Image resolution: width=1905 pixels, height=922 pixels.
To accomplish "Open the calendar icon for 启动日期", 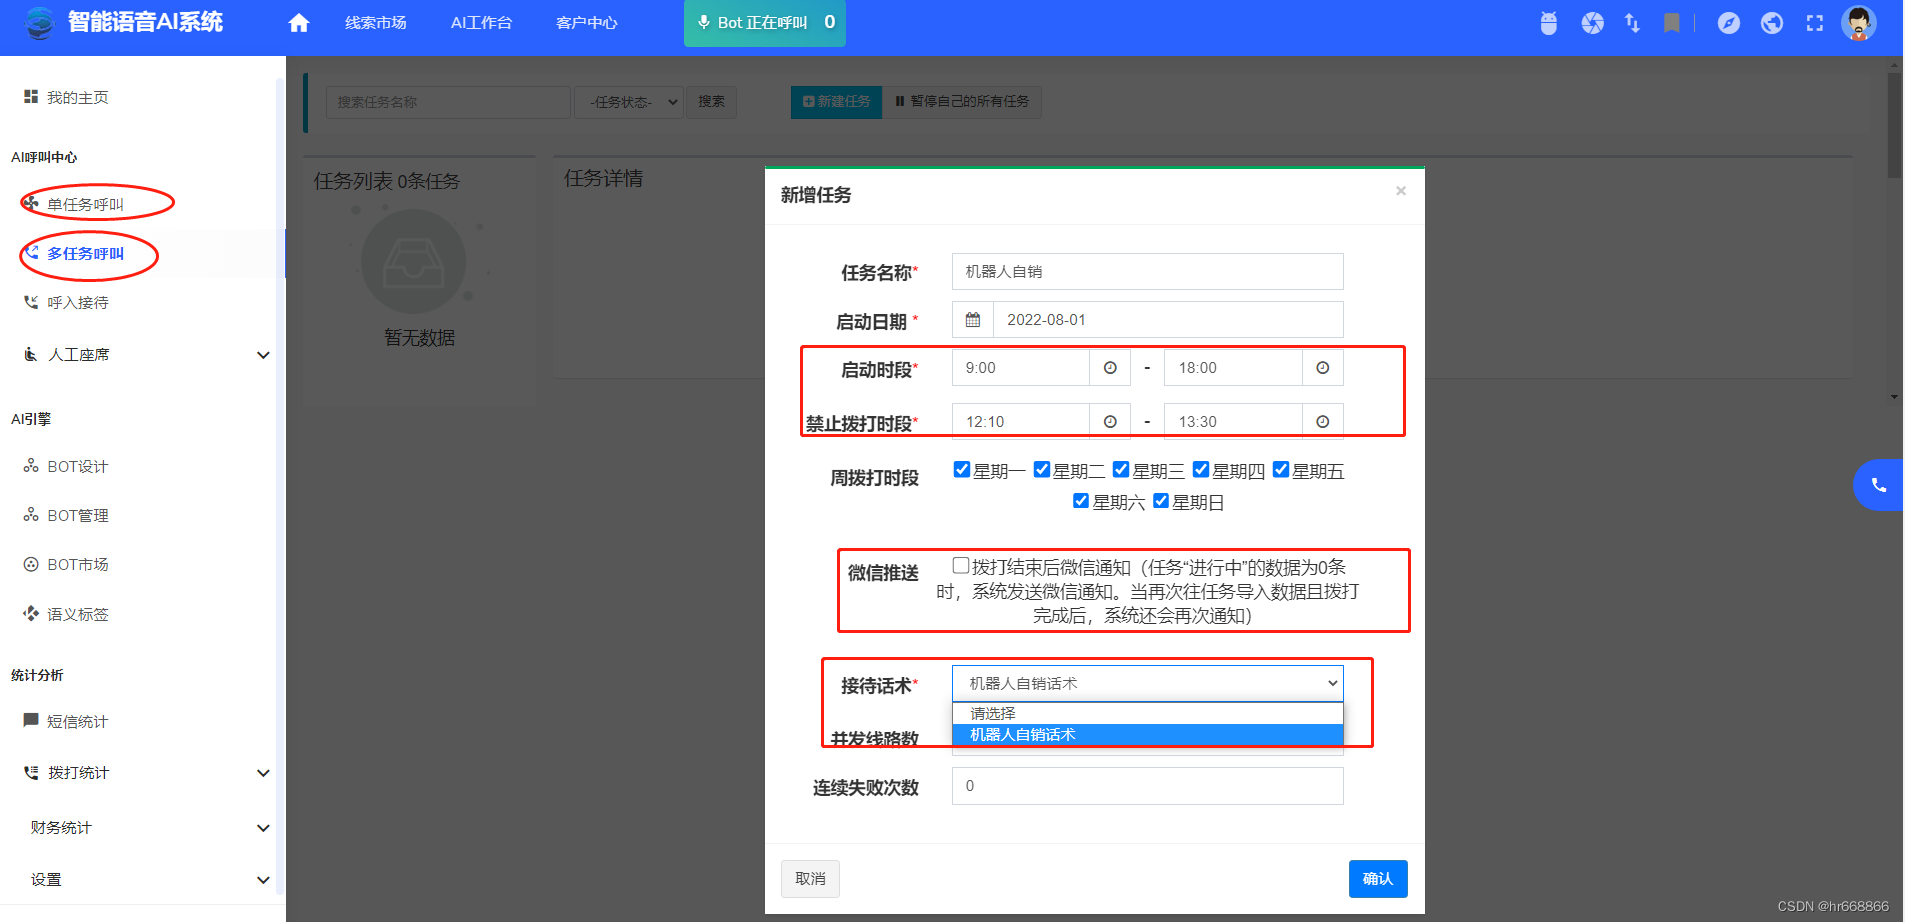I will pyautogui.click(x=972, y=320).
